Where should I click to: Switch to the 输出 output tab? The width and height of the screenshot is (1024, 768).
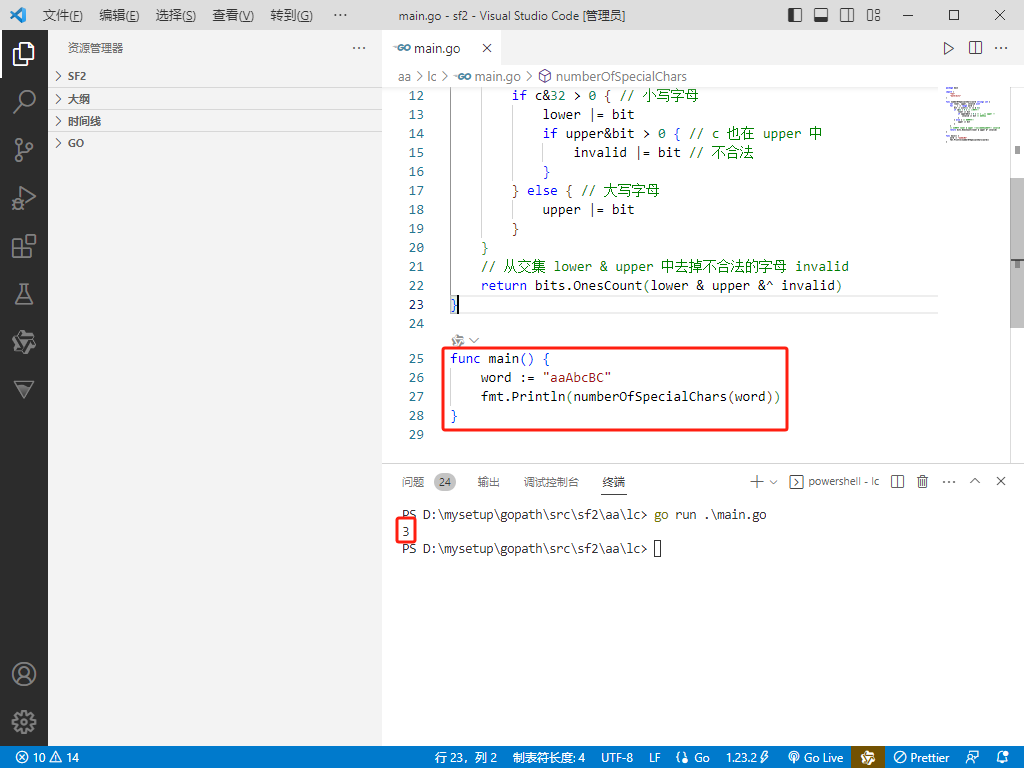click(x=488, y=482)
